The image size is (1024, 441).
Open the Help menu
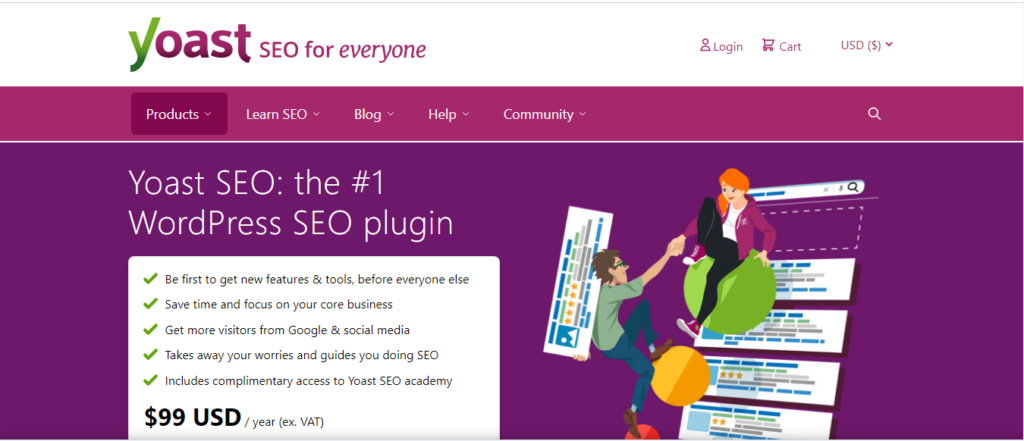tap(449, 114)
